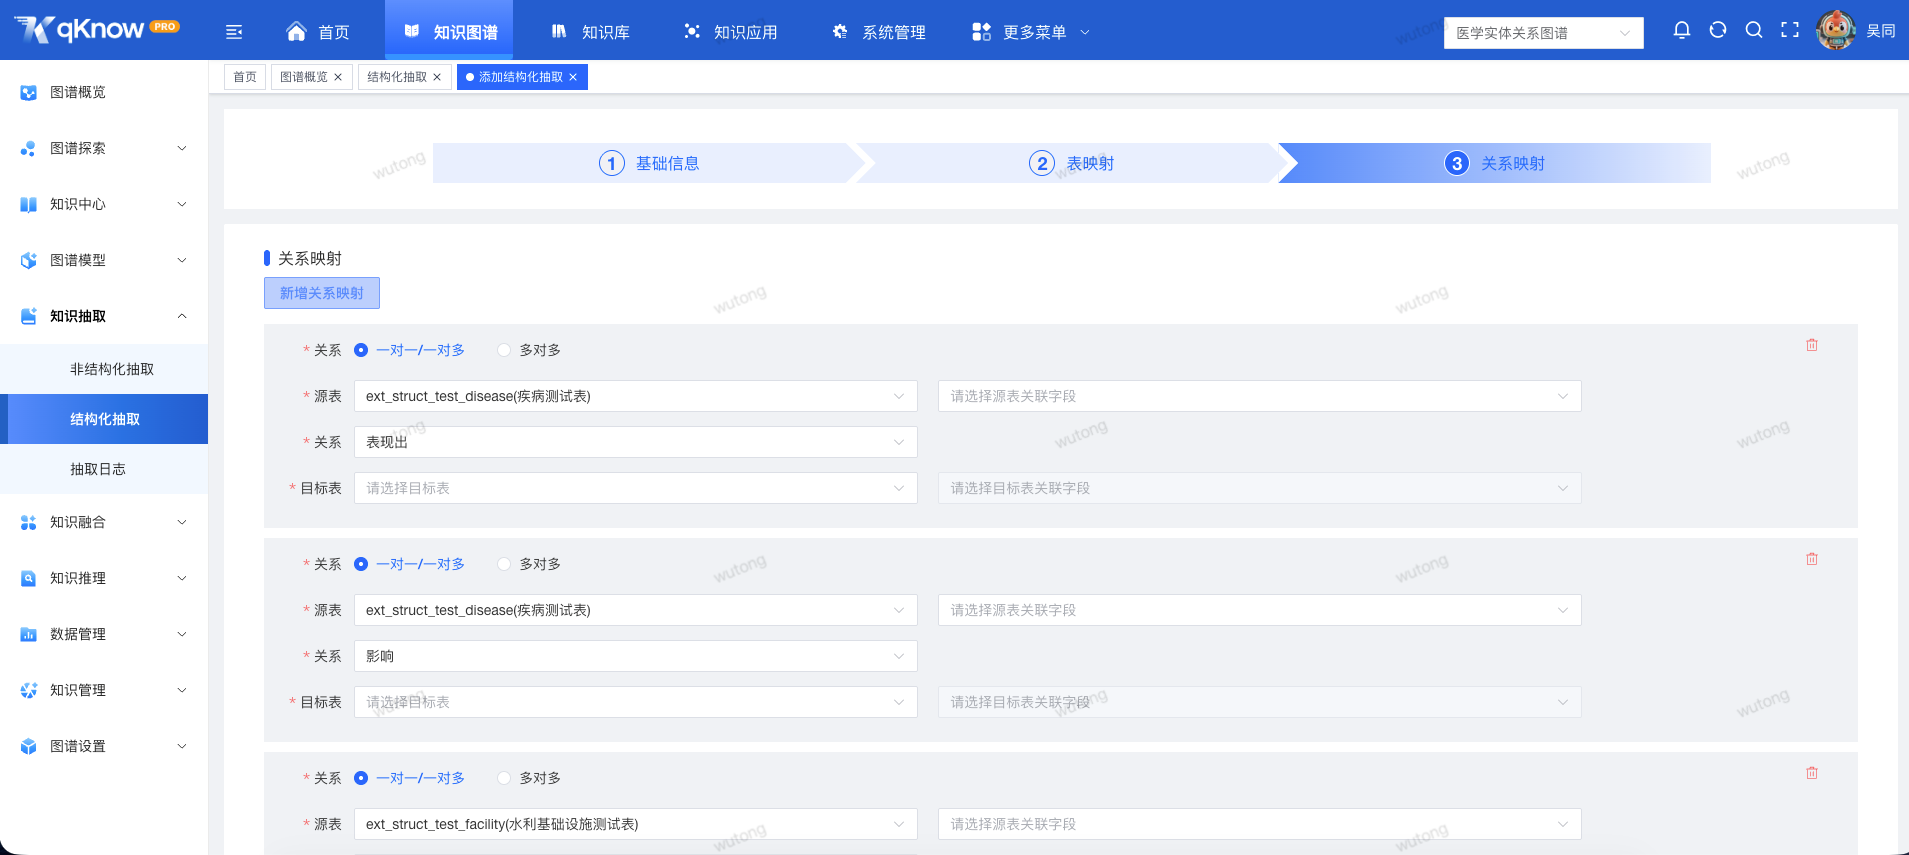Open the user avatar menu
The height and width of the screenshot is (855, 1909).
click(1836, 30)
